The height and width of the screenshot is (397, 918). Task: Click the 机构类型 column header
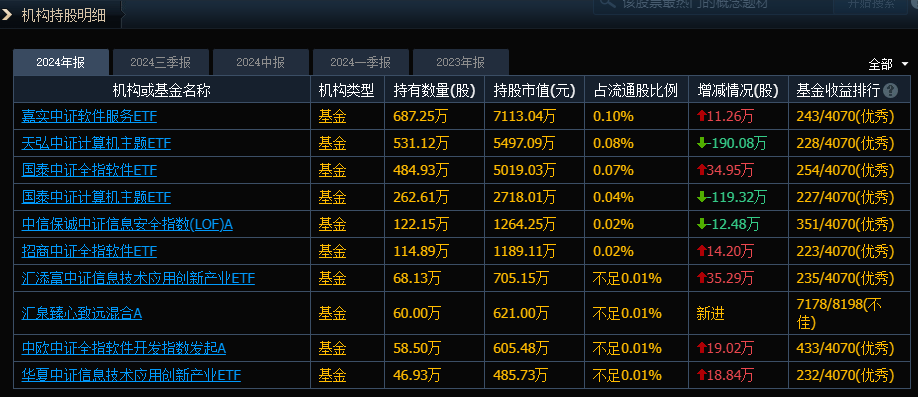347,90
